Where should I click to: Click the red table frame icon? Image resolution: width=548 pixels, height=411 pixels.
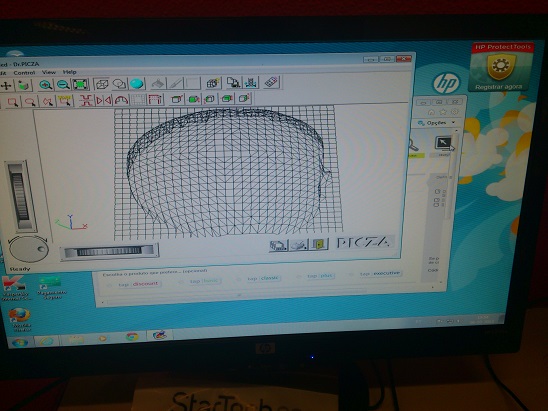pyautogui.click(x=155, y=100)
